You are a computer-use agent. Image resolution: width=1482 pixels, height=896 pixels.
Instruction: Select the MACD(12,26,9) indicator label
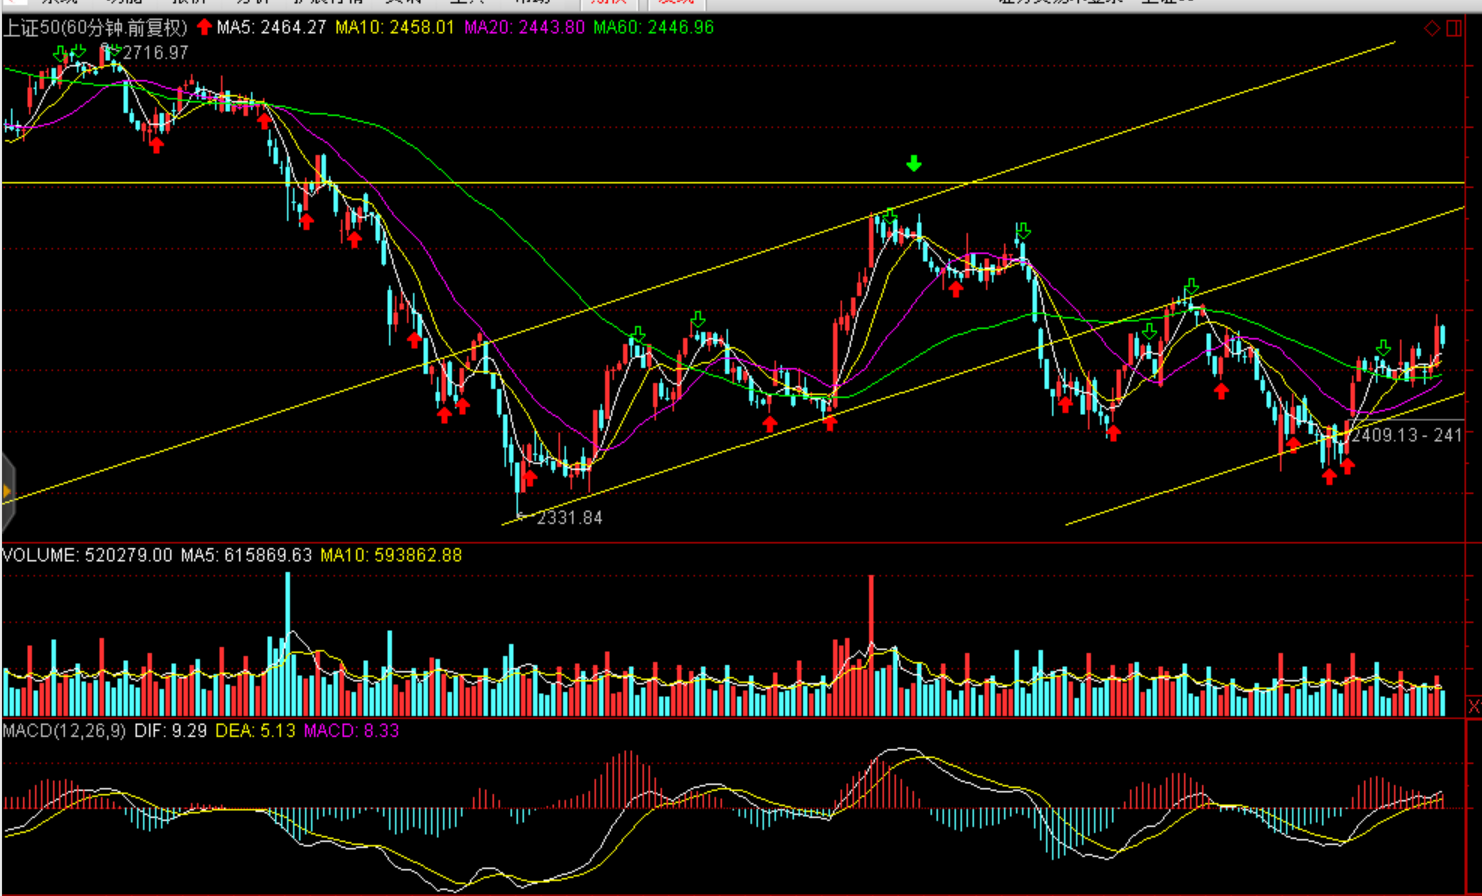64,731
